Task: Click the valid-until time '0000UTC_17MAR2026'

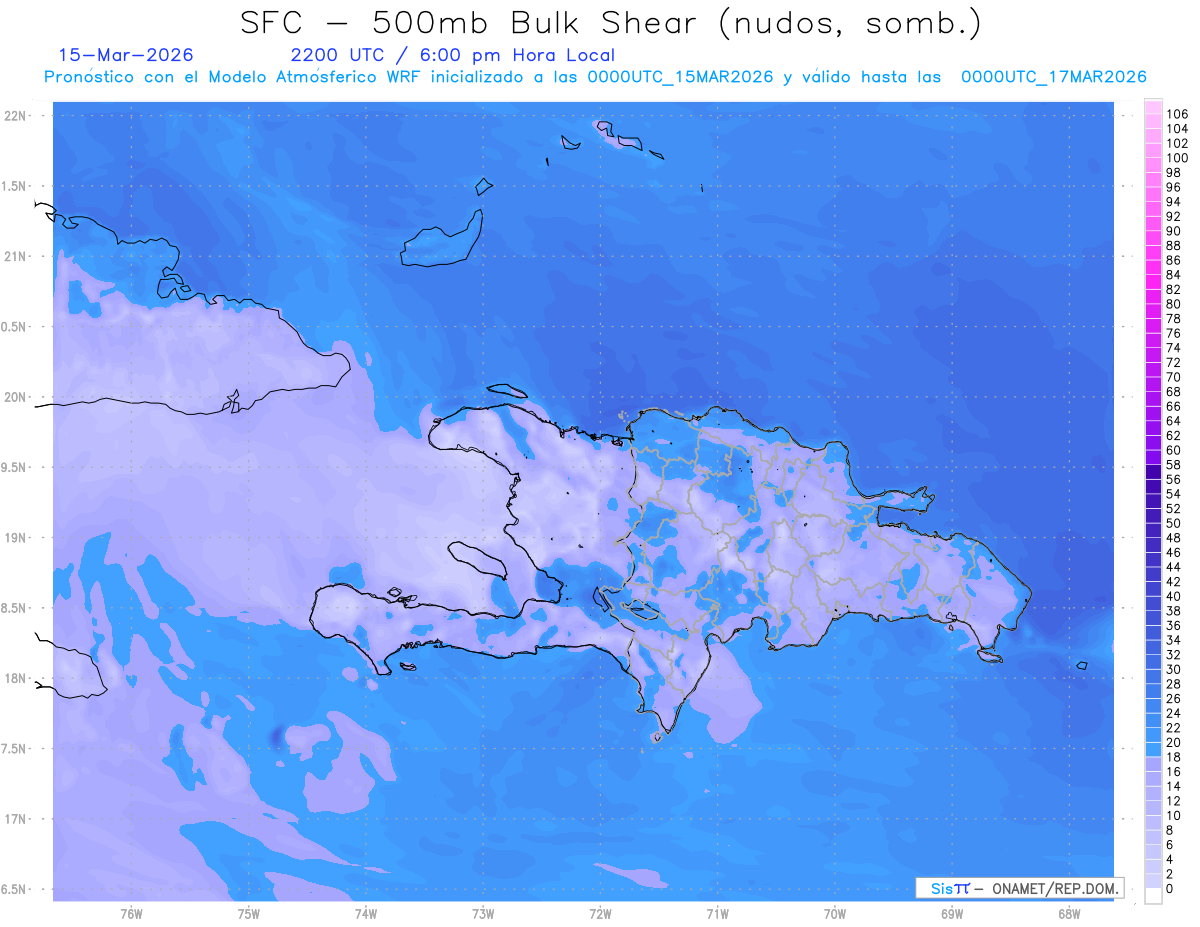Action: pyautogui.click(x=1053, y=77)
